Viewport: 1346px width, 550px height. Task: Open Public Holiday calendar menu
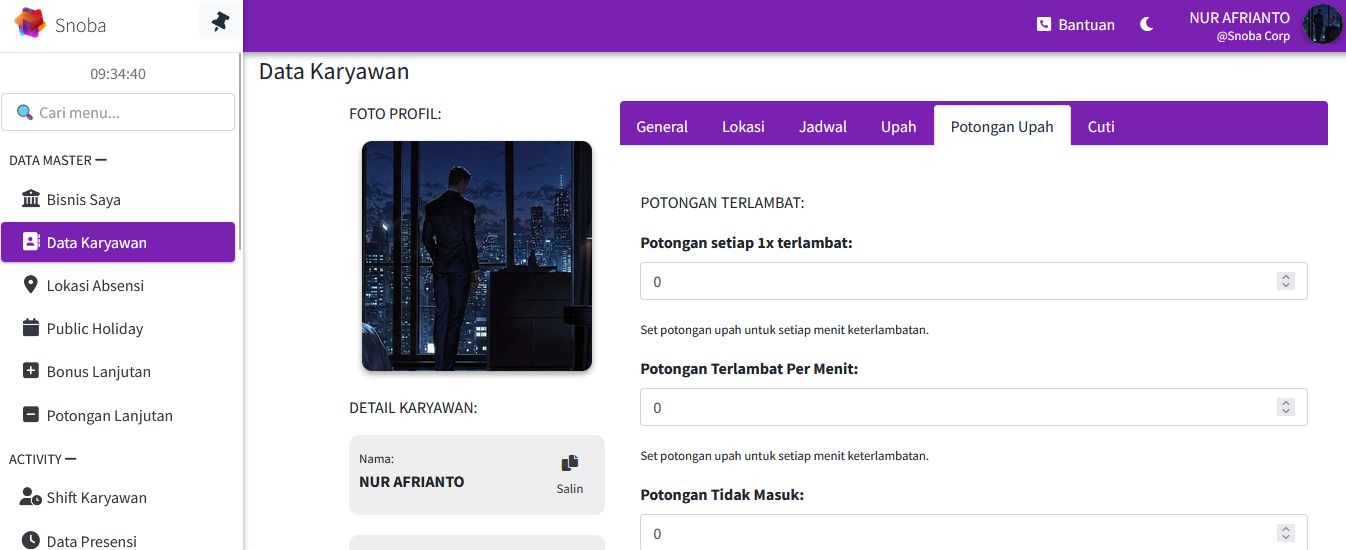(x=94, y=329)
